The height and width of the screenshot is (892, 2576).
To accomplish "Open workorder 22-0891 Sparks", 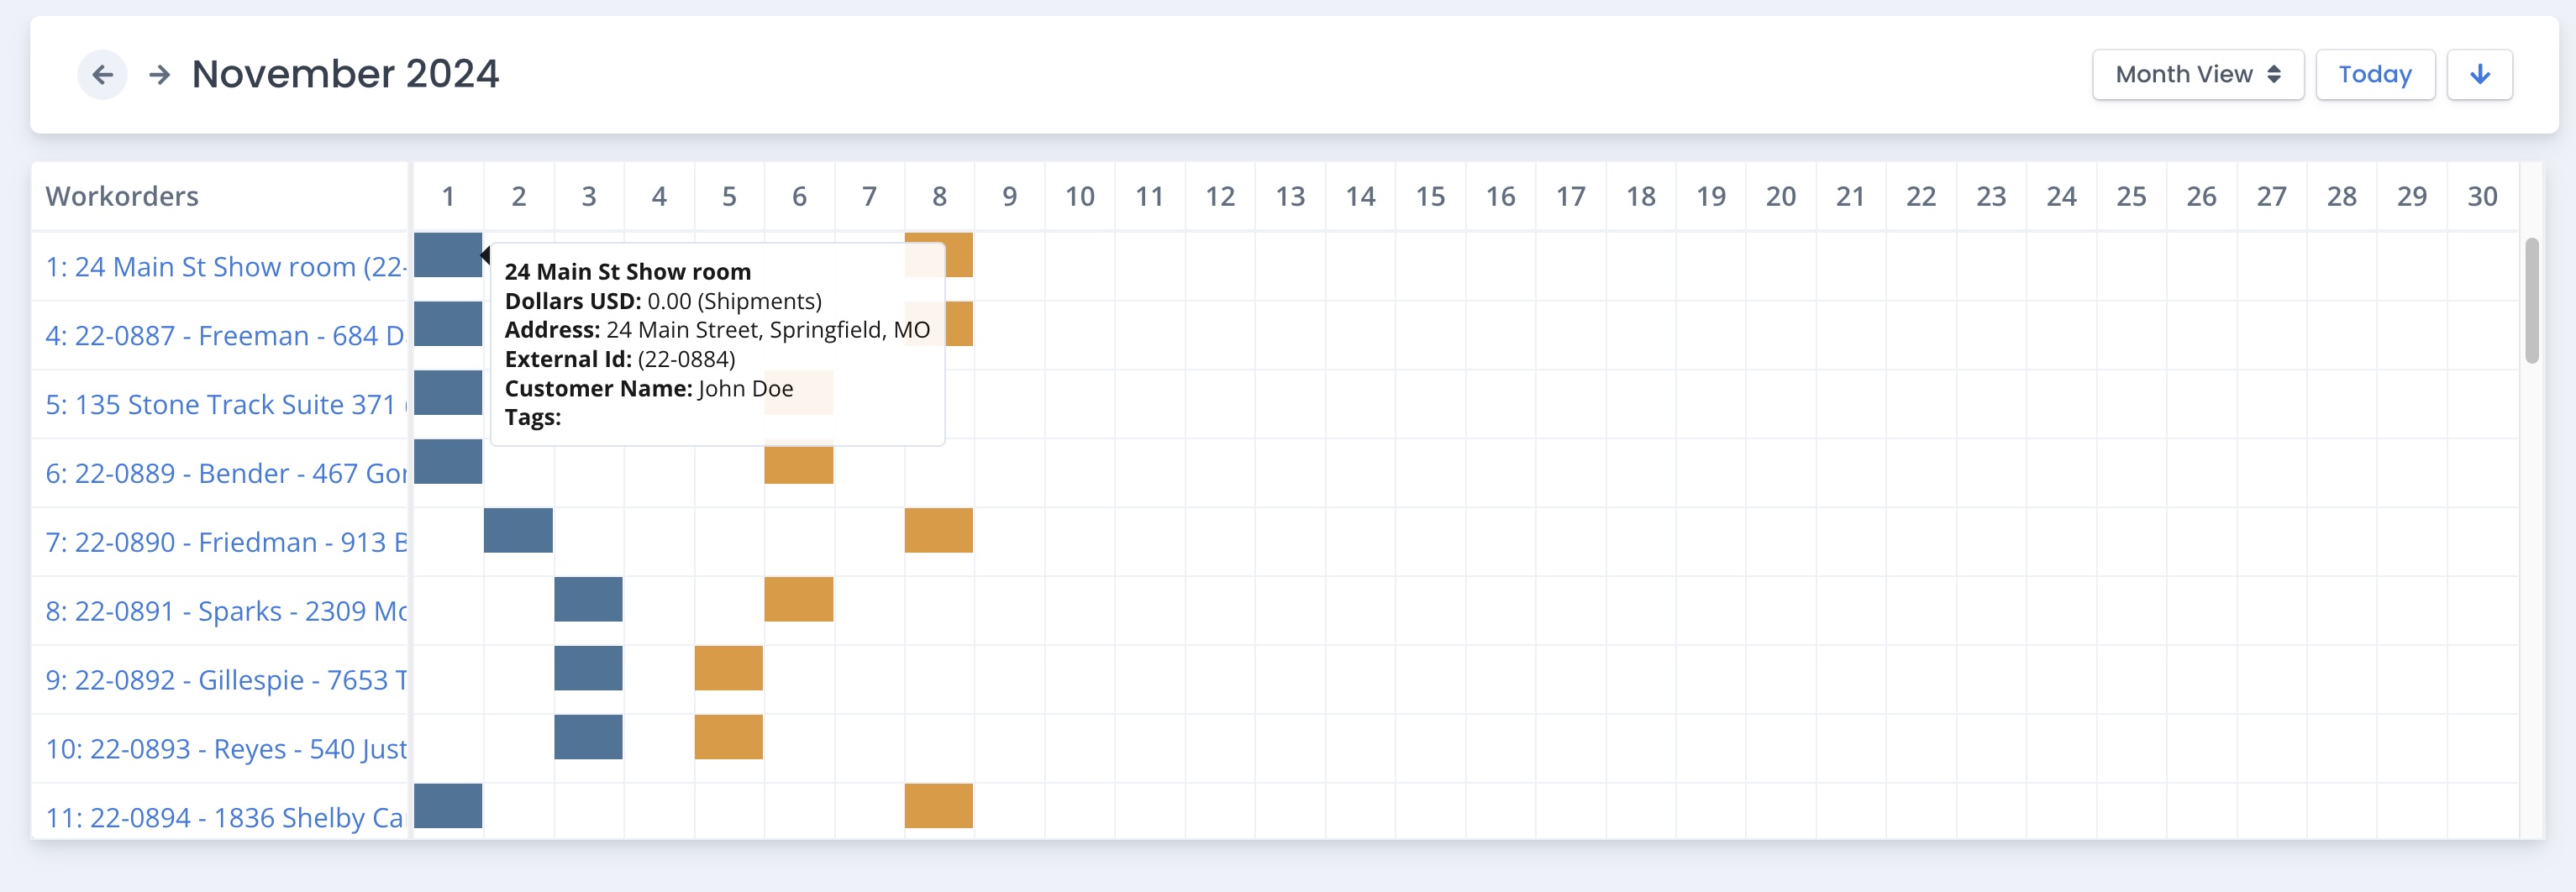I will coord(222,610).
